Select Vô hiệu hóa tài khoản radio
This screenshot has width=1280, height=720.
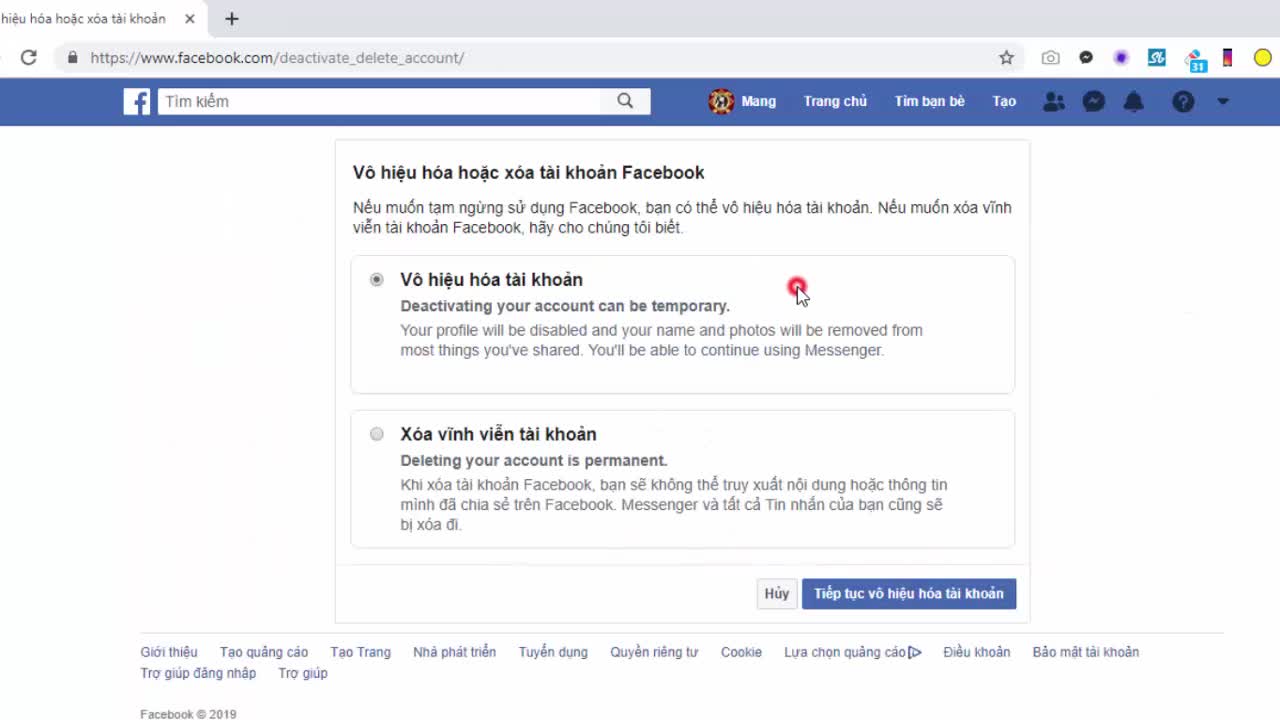(377, 280)
